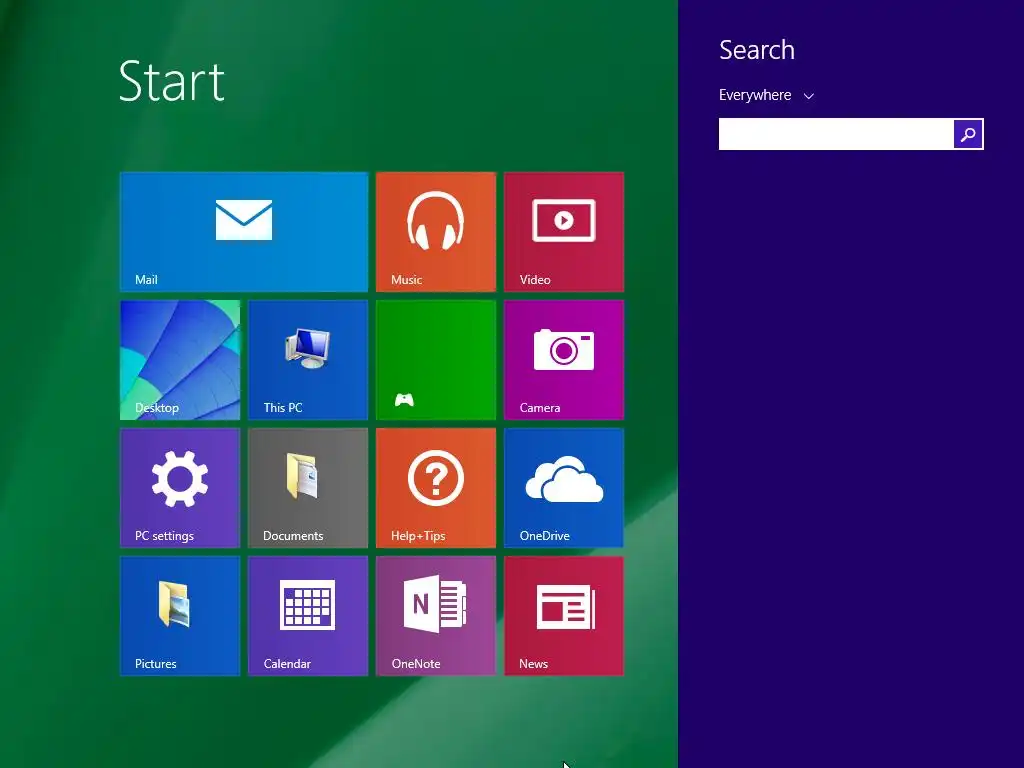The width and height of the screenshot is (1024, 768).
Task: Click into the Search text box
Action: (836, 134)
